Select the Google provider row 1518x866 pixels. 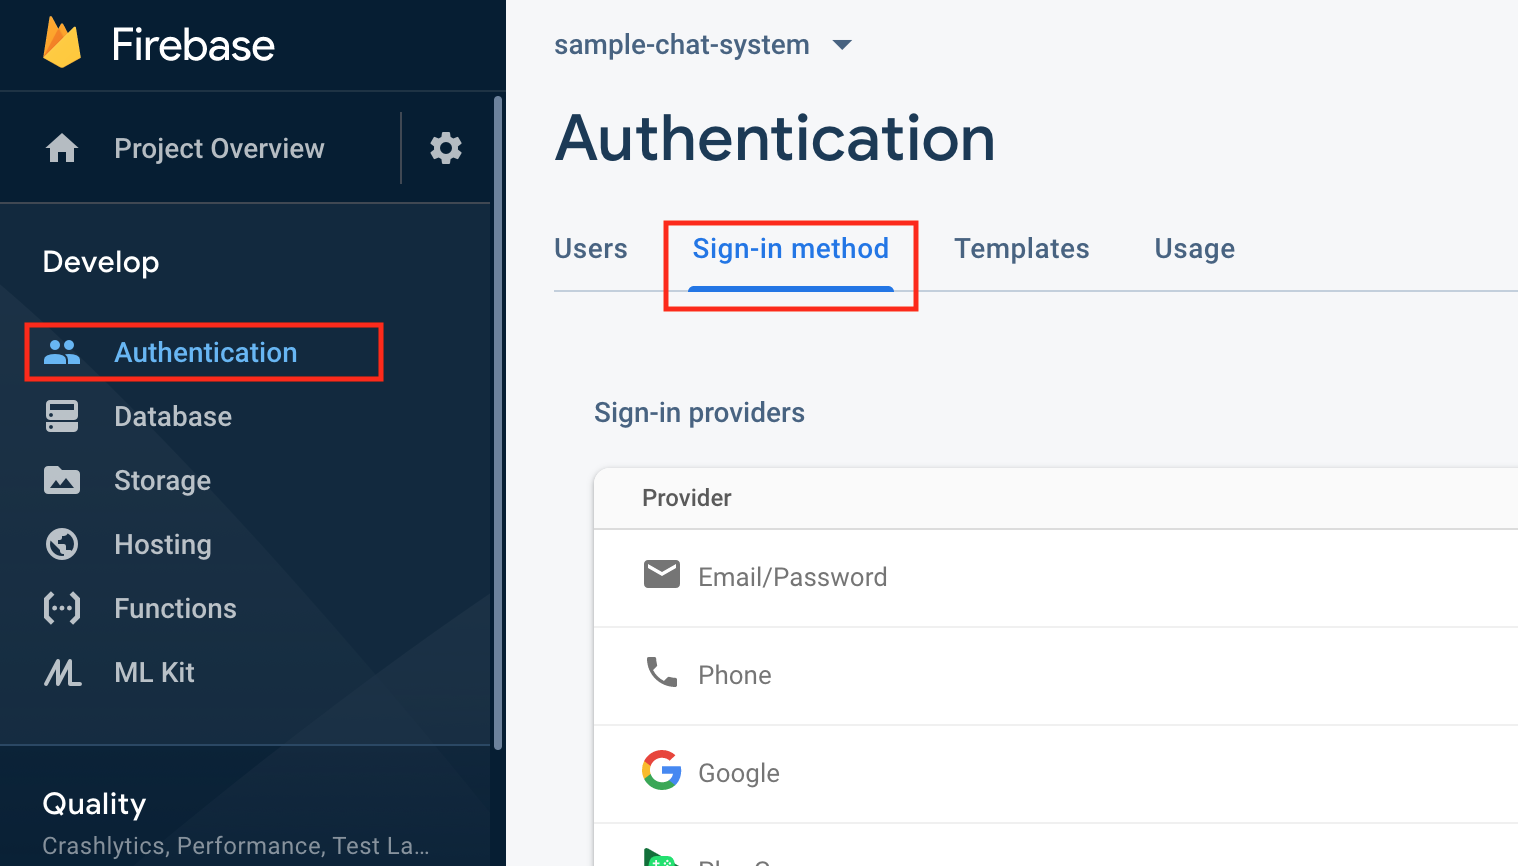click(x=1056, y=774)
